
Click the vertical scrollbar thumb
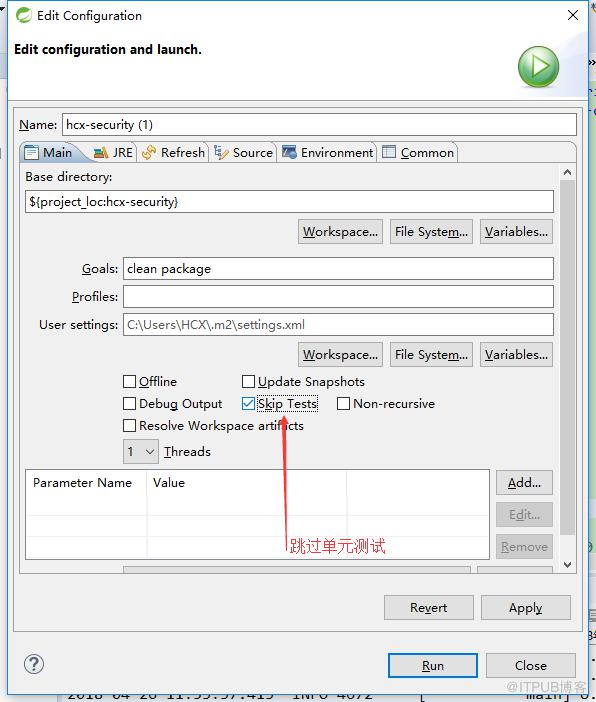567,357
